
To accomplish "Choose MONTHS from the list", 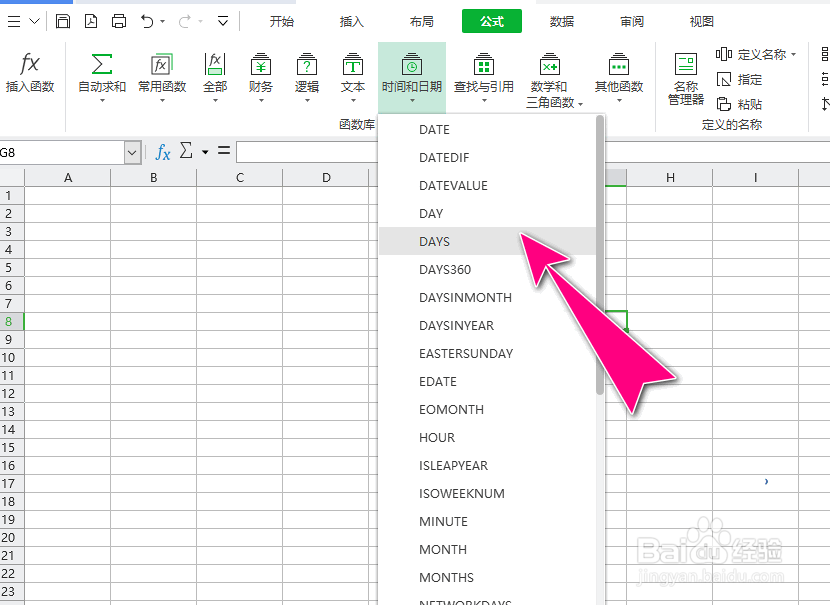I will pyautogui.click(x=487, y=578).
